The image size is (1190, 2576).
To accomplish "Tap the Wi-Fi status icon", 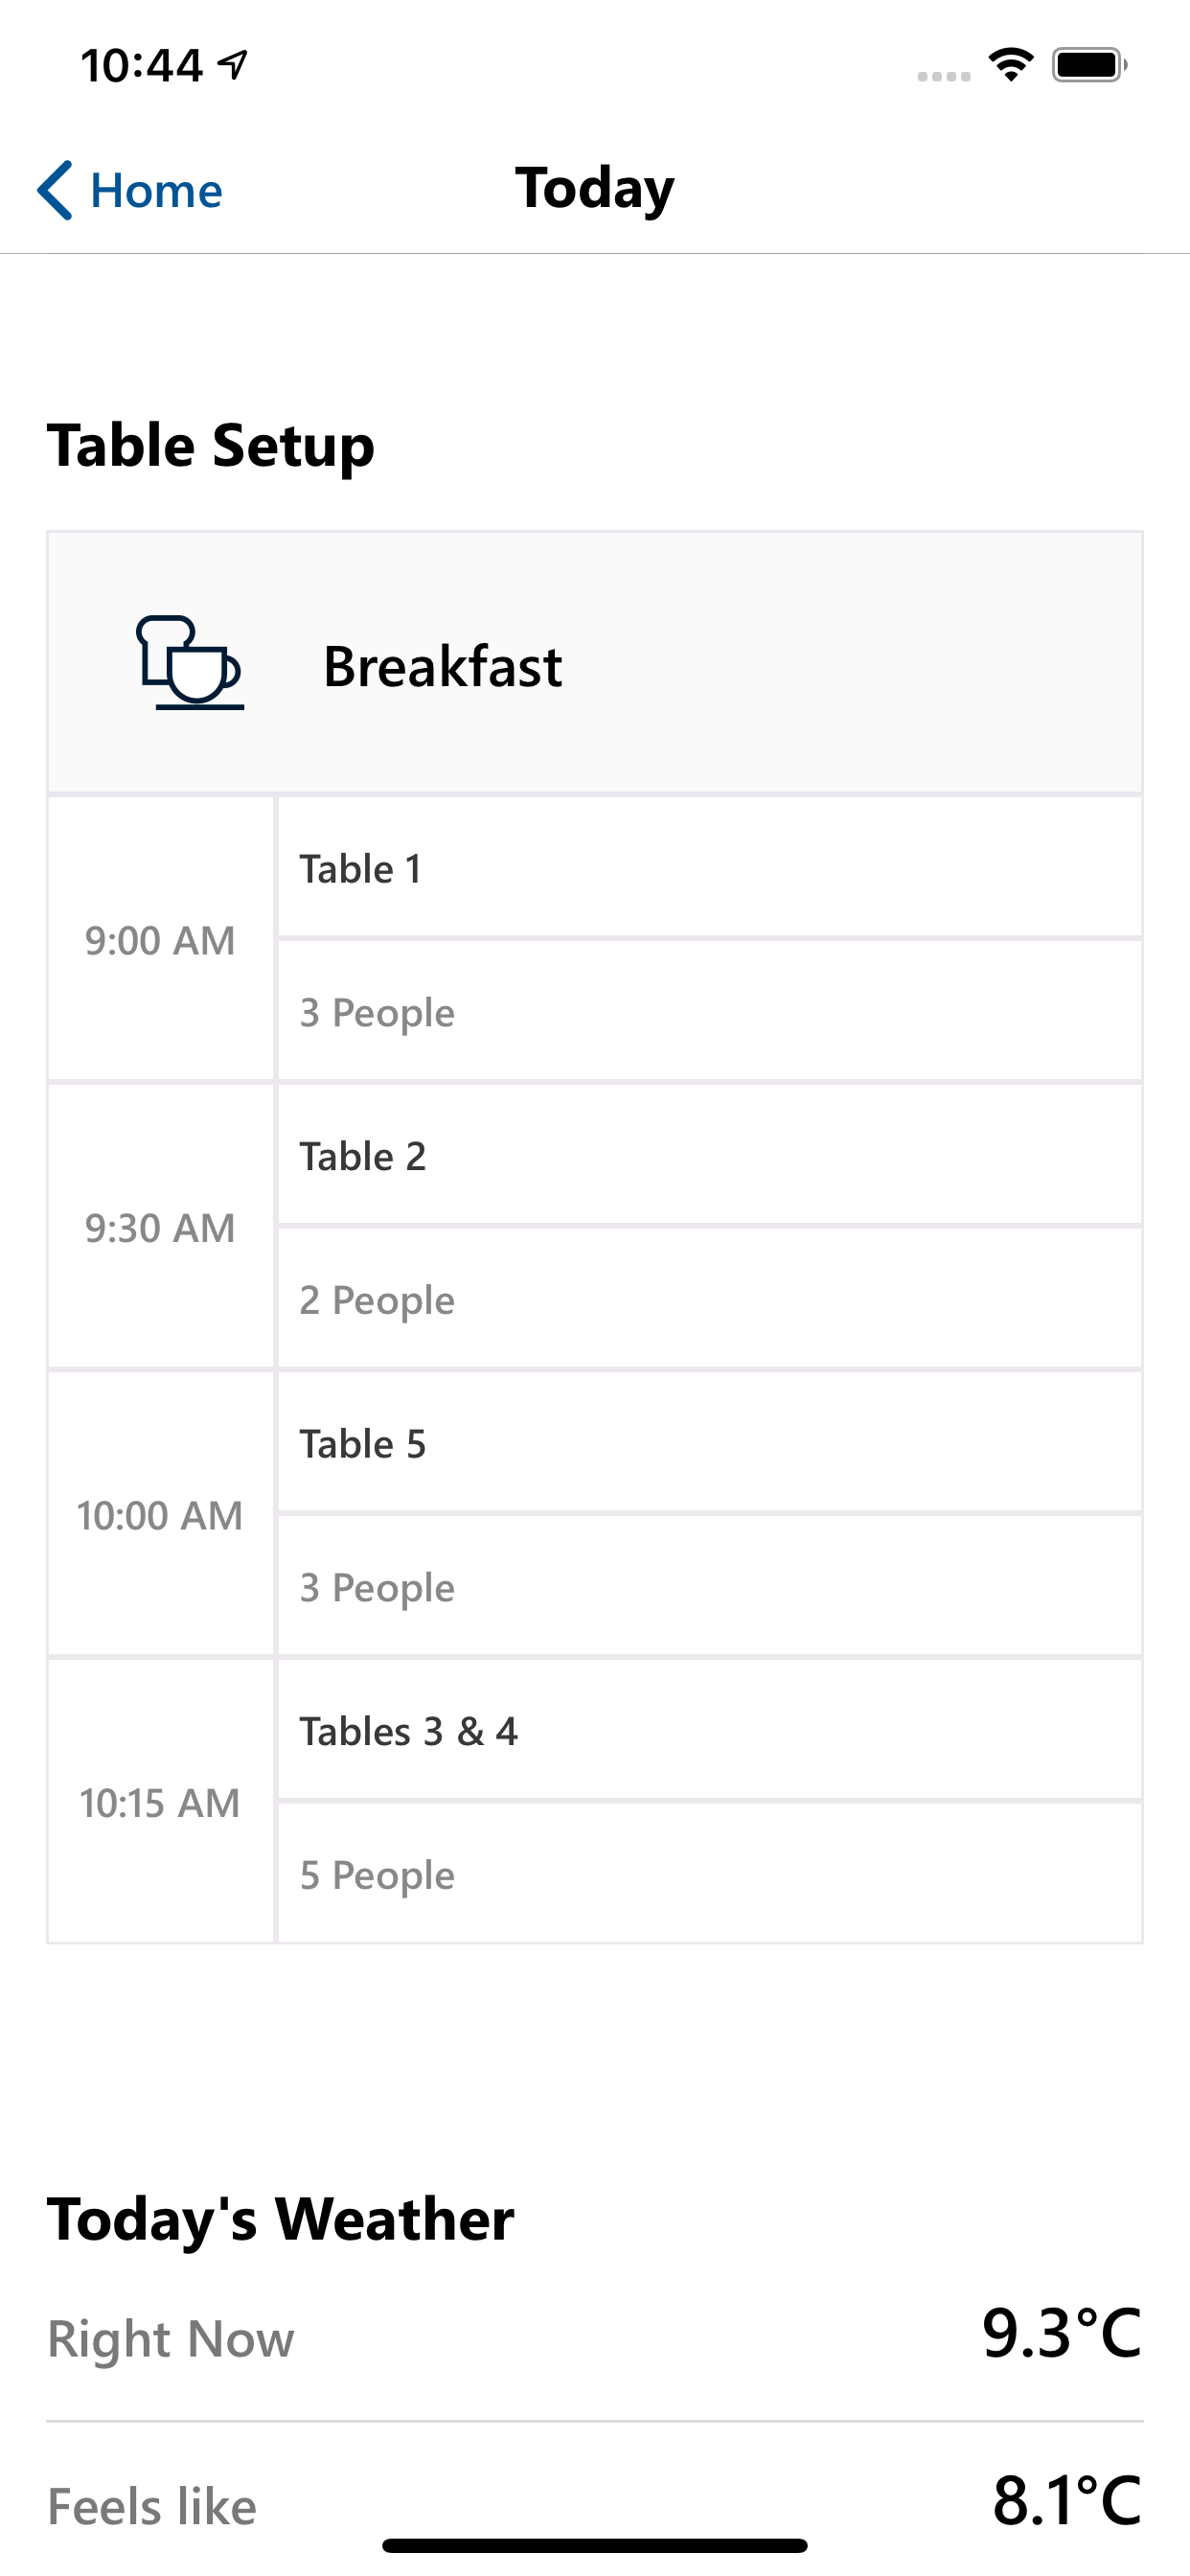I will [1011, 65].
